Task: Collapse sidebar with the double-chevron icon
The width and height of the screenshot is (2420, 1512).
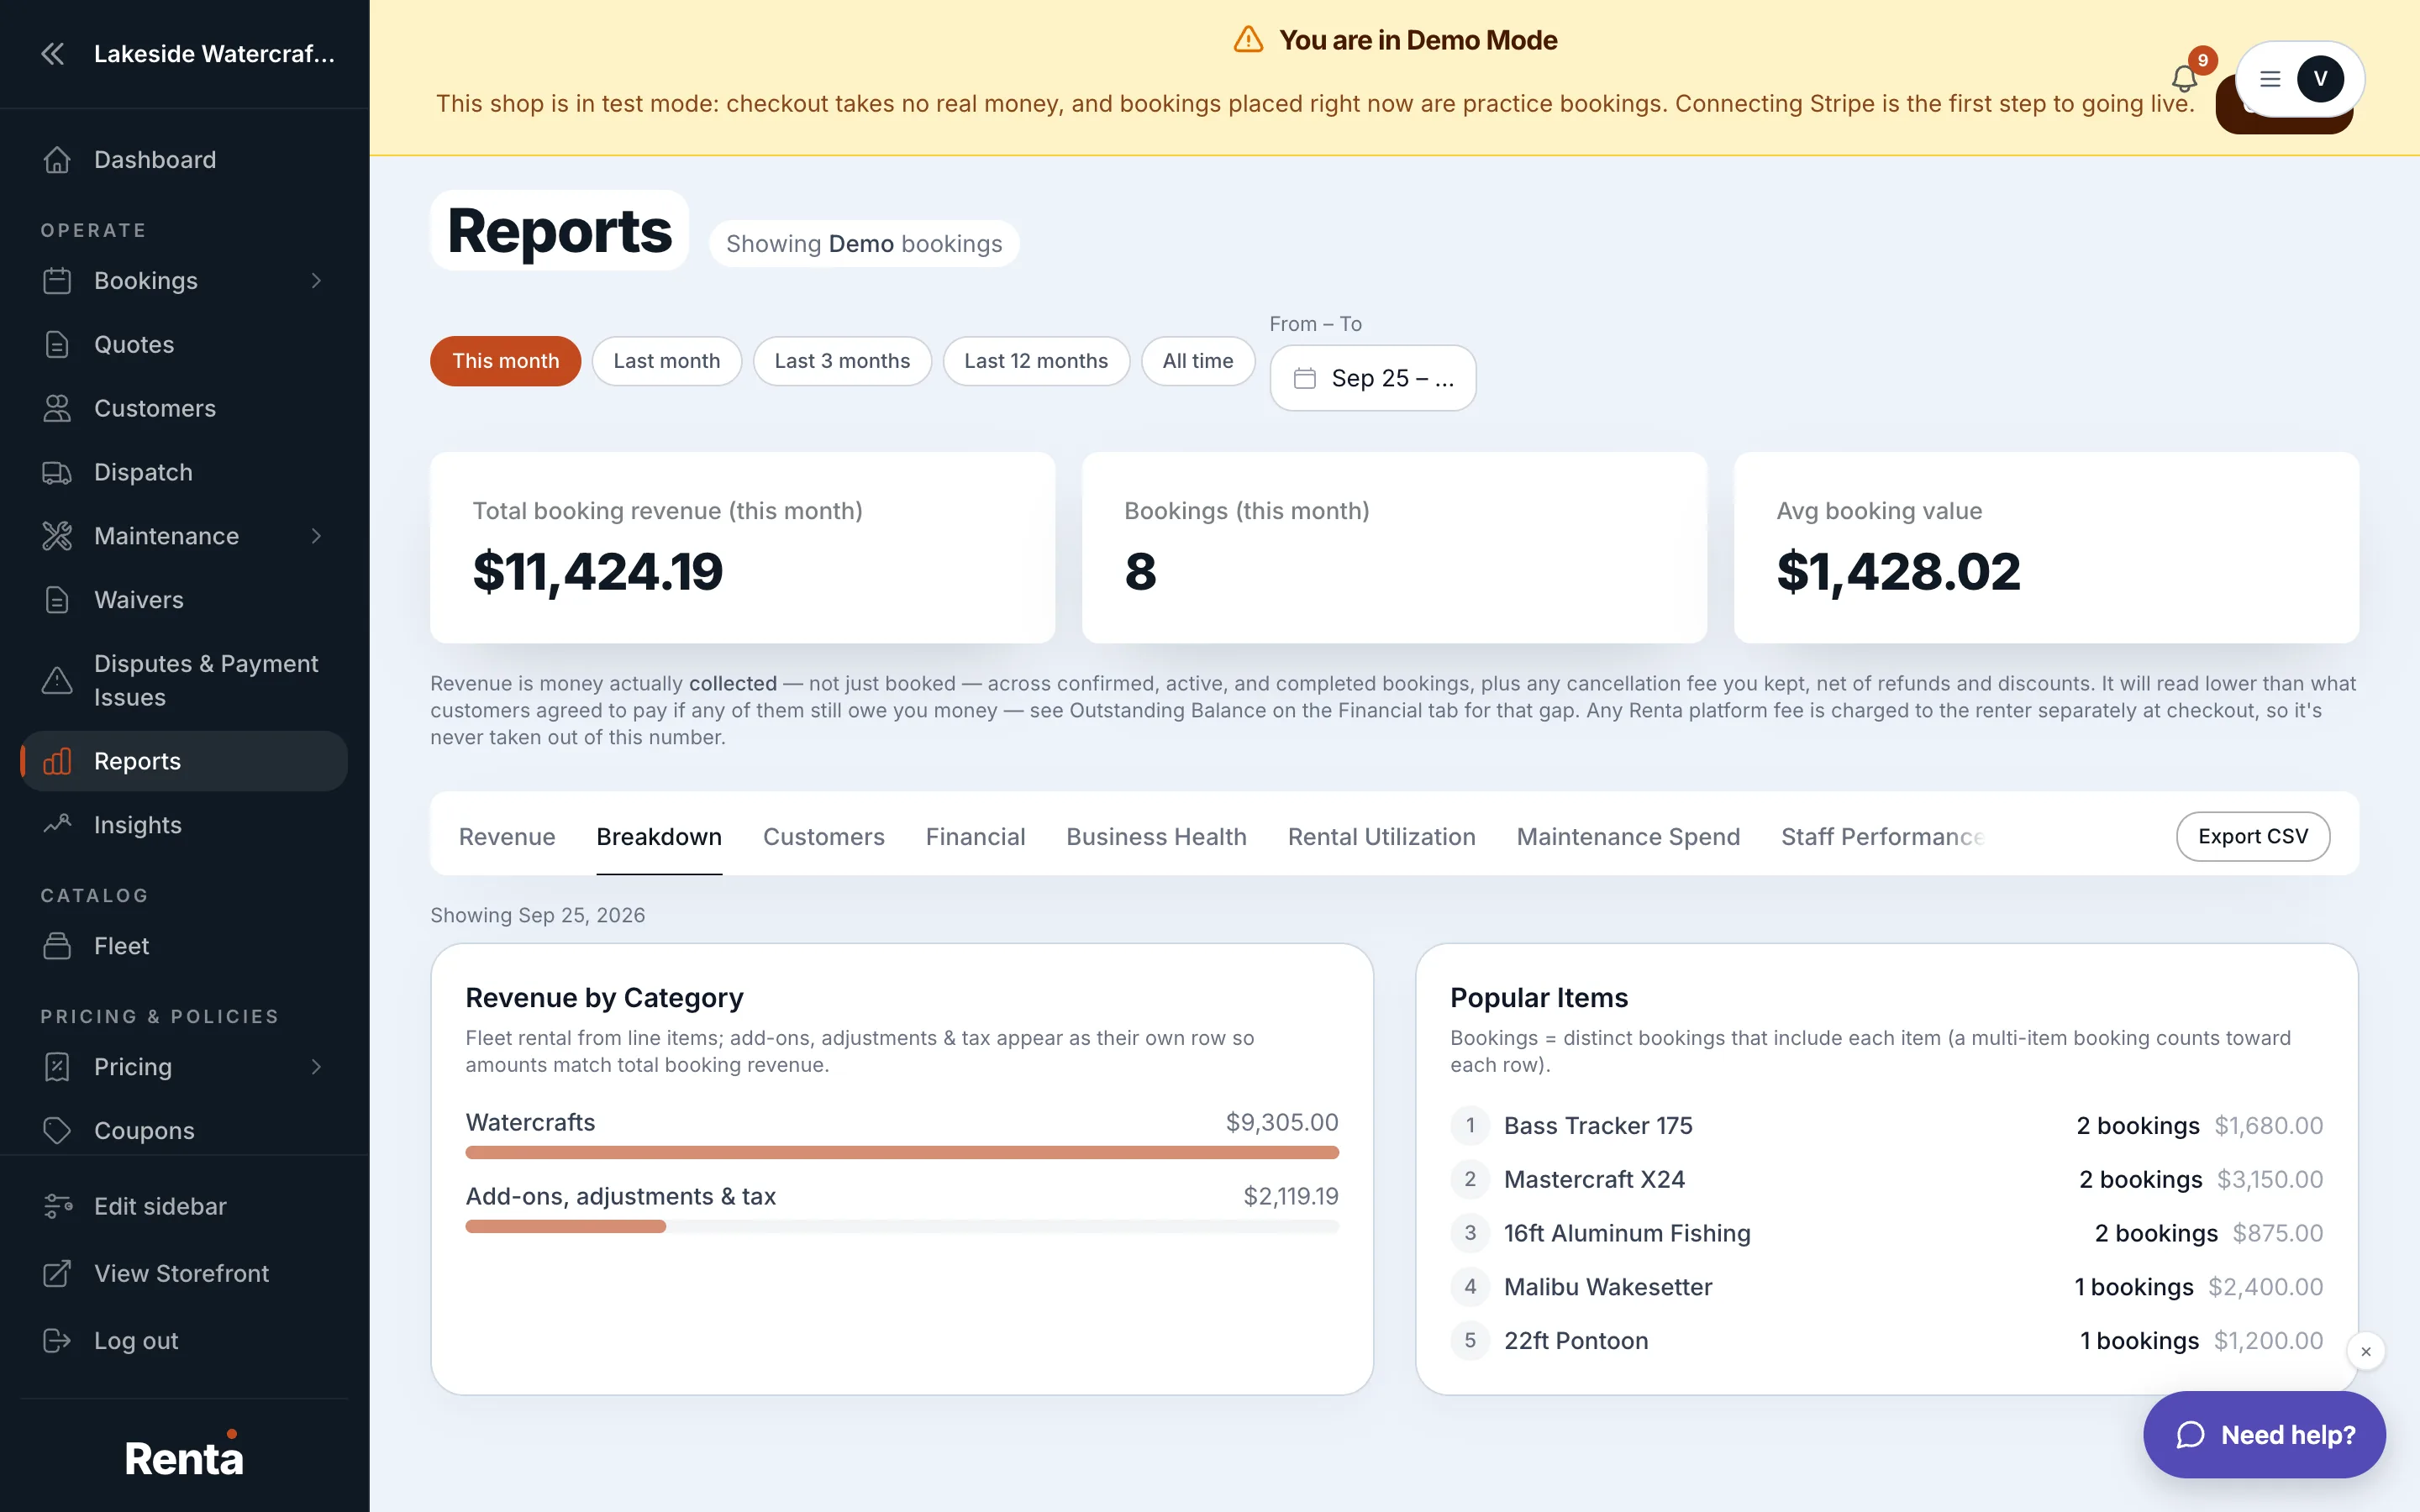Action: click(x=53, y=54)
